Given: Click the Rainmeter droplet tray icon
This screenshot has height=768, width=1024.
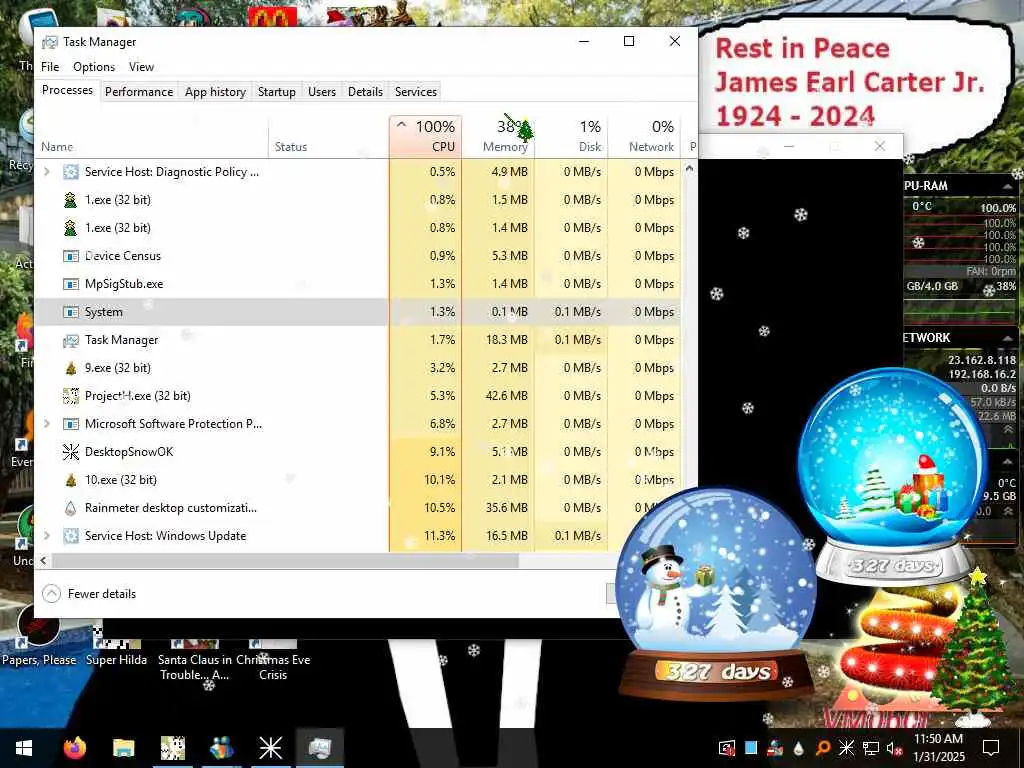Looking at the screenshot, I should 799,748.
